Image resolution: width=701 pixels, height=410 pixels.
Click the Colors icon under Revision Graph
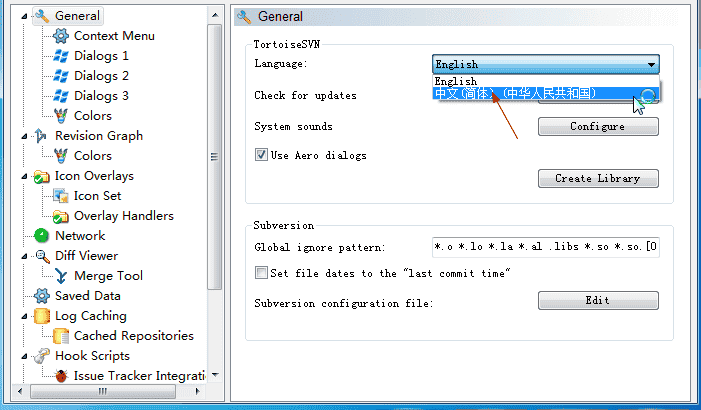click(x=61, y=156)
